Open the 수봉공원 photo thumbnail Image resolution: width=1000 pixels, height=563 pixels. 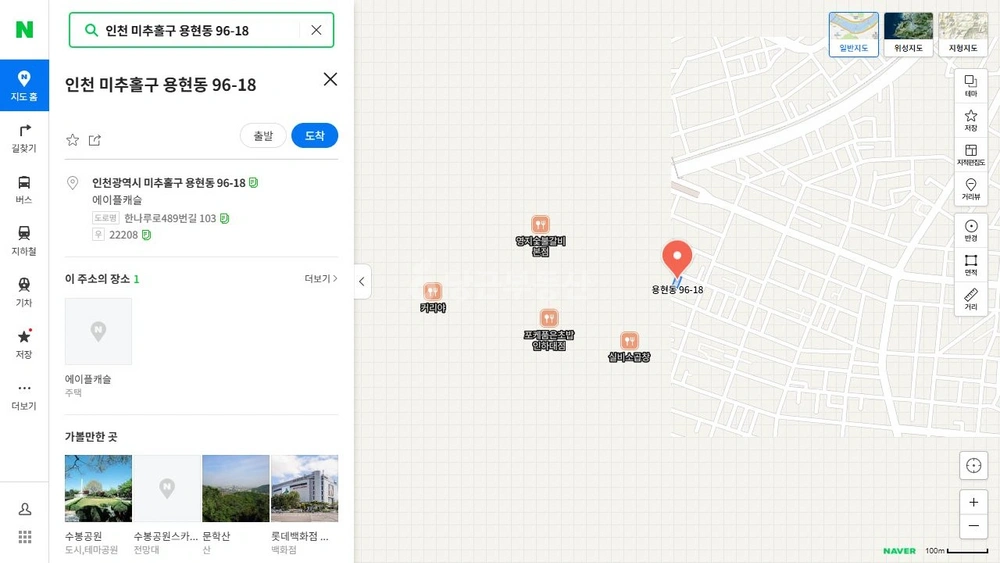(98, 488)
